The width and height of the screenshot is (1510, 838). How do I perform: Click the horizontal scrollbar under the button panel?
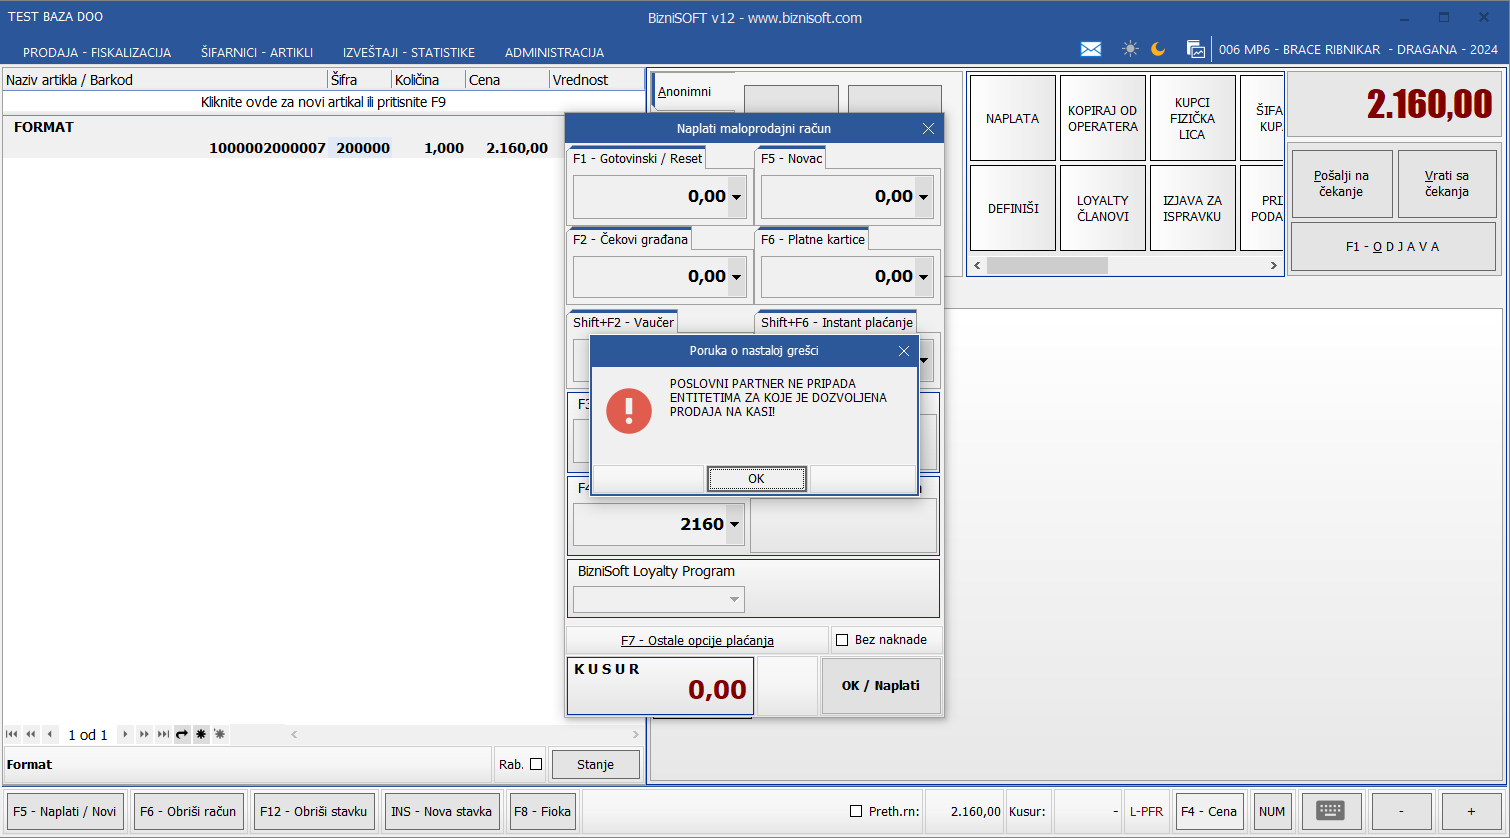pos(1047,266)
